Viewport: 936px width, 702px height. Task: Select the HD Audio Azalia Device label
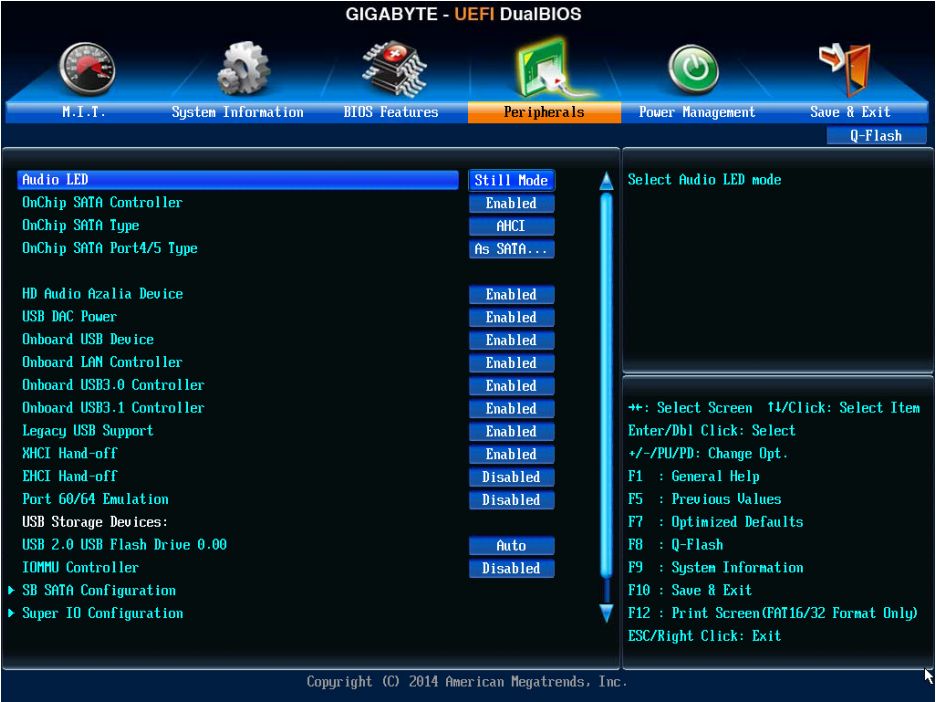[x=103, y=294]
